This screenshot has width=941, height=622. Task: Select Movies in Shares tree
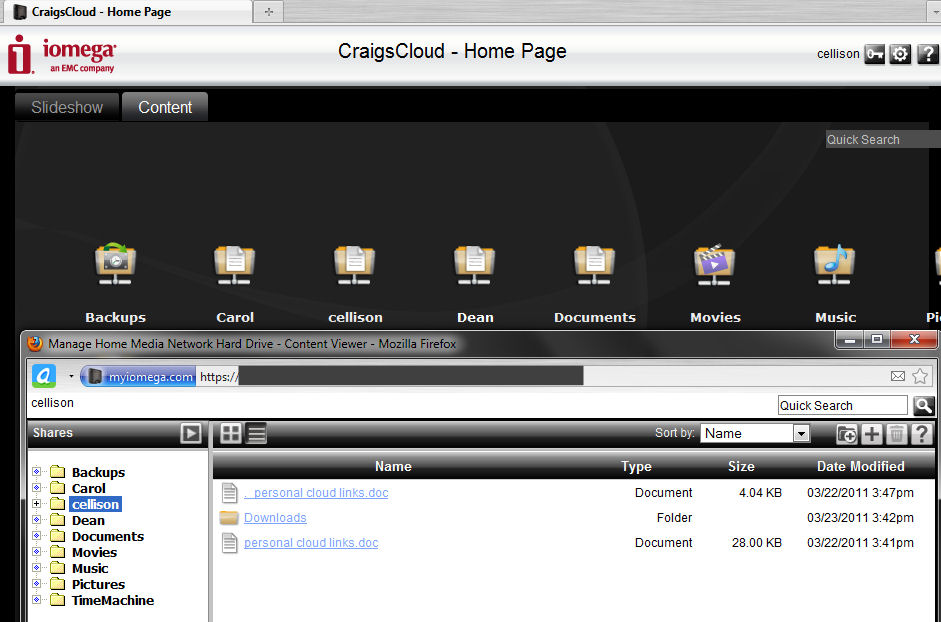(95, 552)
